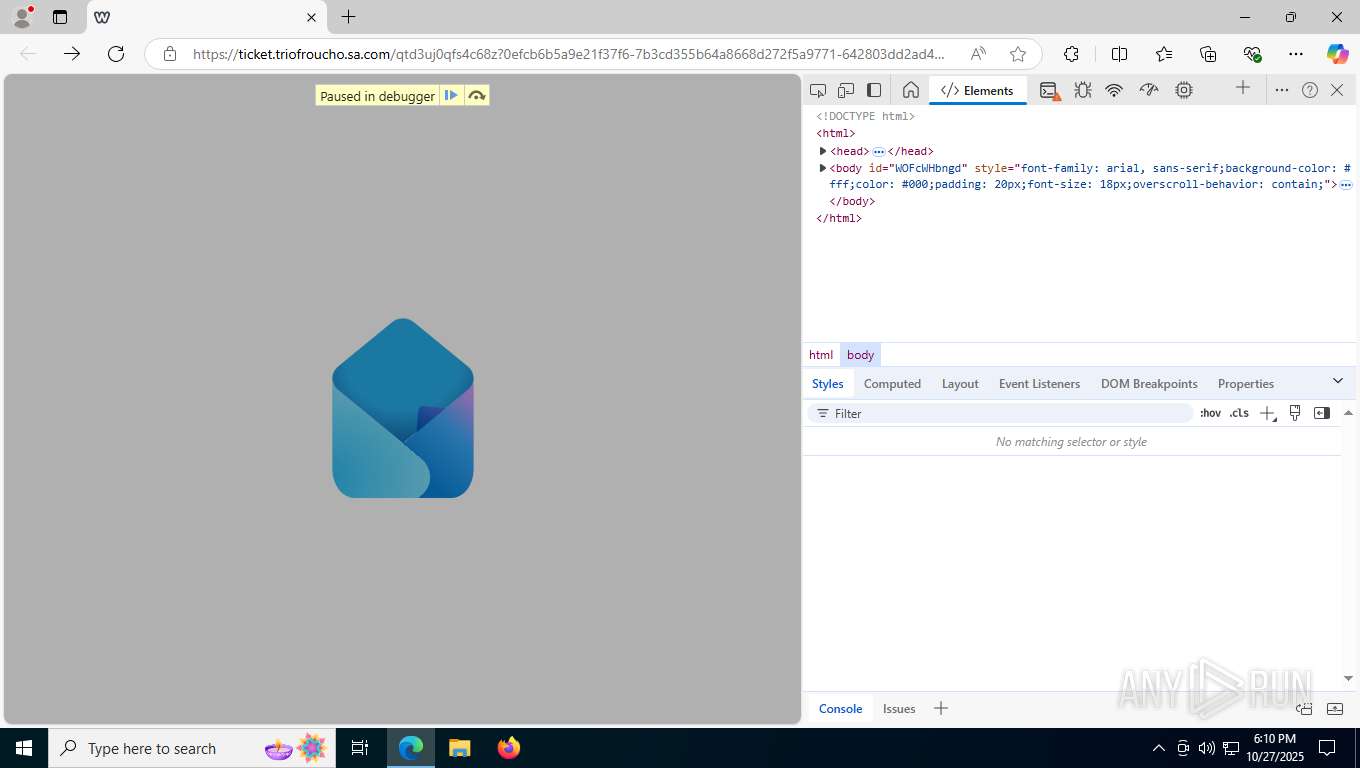Screen dimensions: 1360x768
Task: Click styles pane scrollbar down arrow
Action: pyautogui.click(x=1348, y=678)
